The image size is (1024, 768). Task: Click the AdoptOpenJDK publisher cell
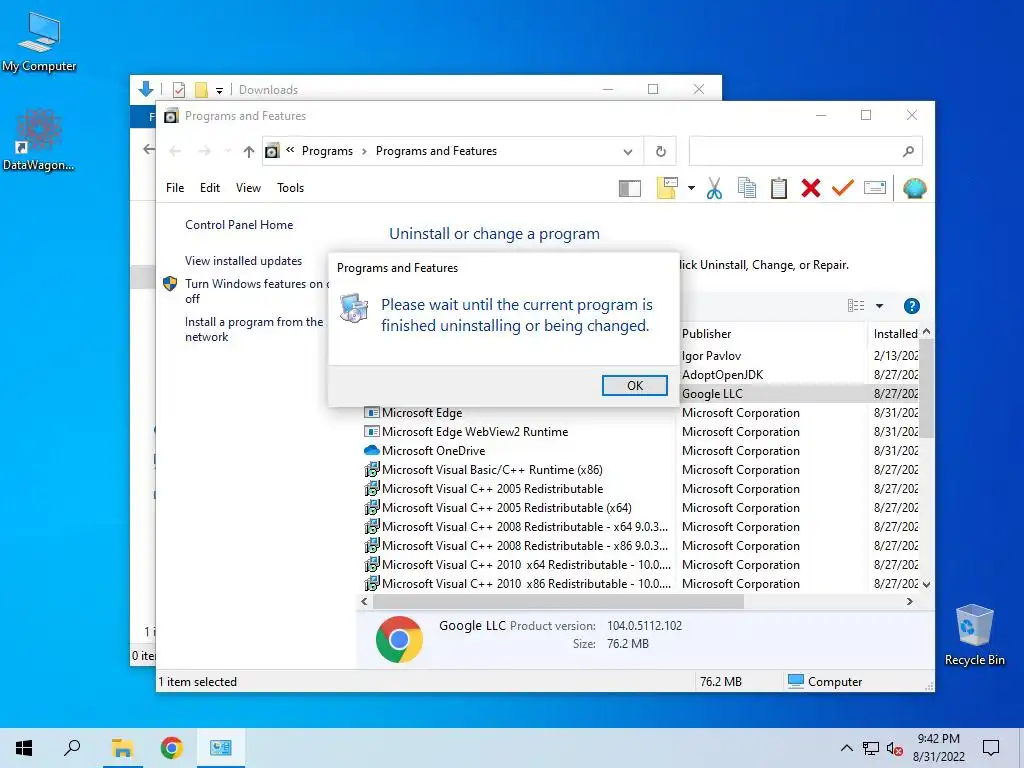coord(722,375)
